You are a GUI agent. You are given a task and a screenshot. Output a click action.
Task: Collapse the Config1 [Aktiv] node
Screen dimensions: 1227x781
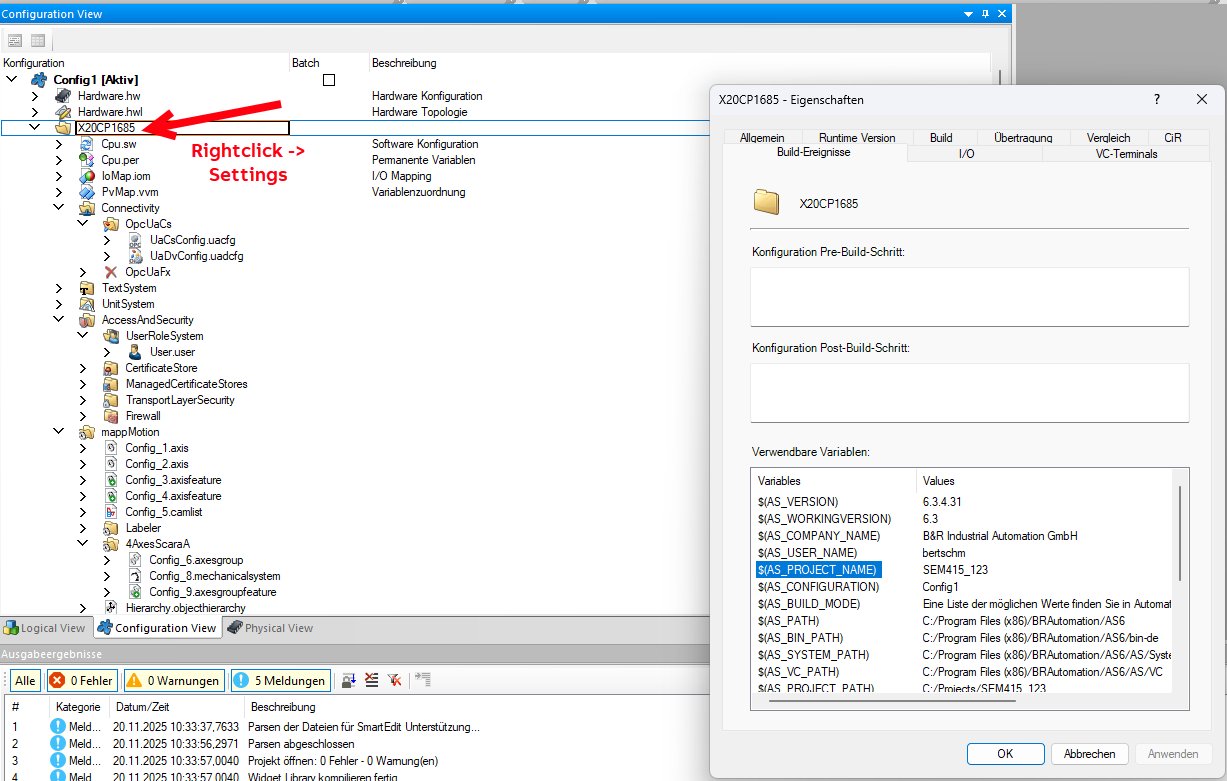(x=11, y=80)
